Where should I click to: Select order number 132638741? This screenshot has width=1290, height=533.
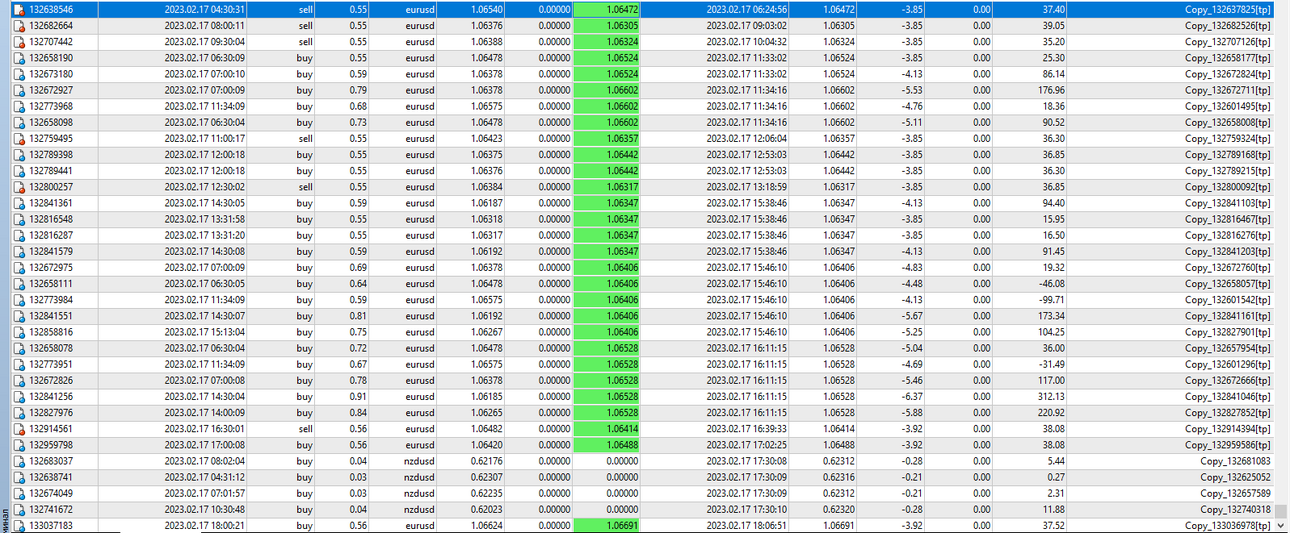coord(51,477)
